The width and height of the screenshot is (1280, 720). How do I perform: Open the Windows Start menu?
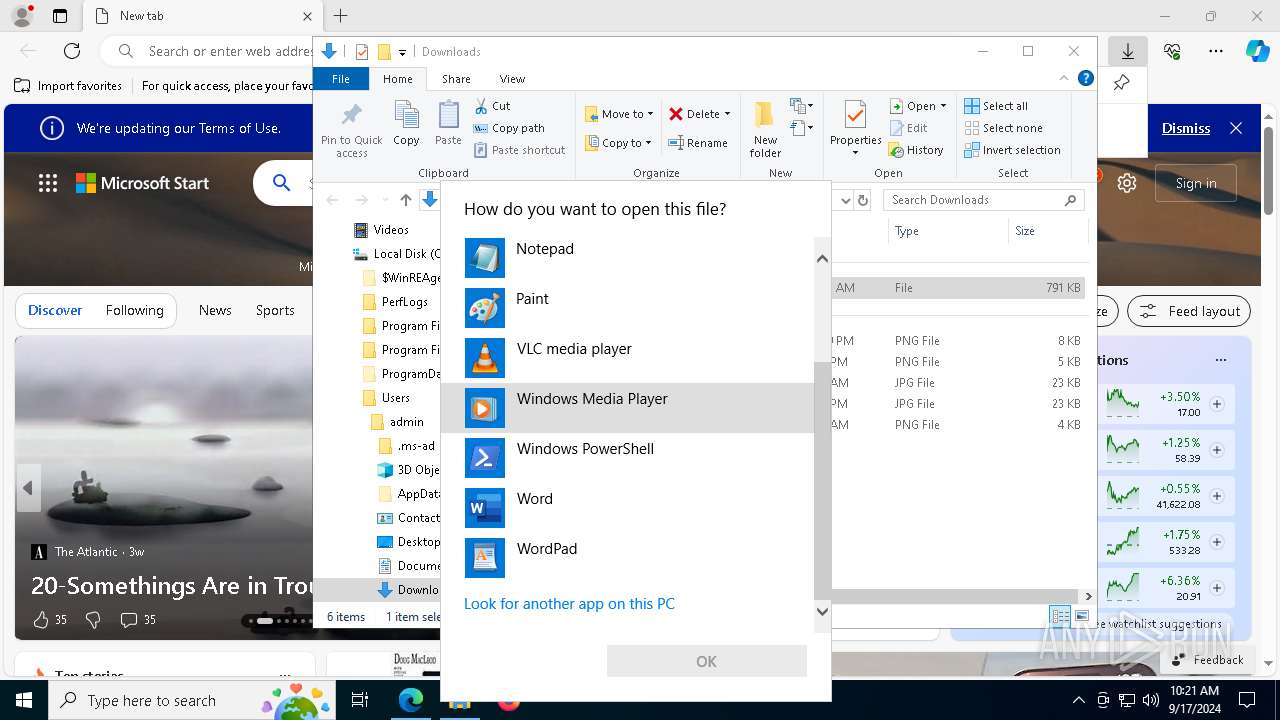pyautogui.click(x=24, y=700)
